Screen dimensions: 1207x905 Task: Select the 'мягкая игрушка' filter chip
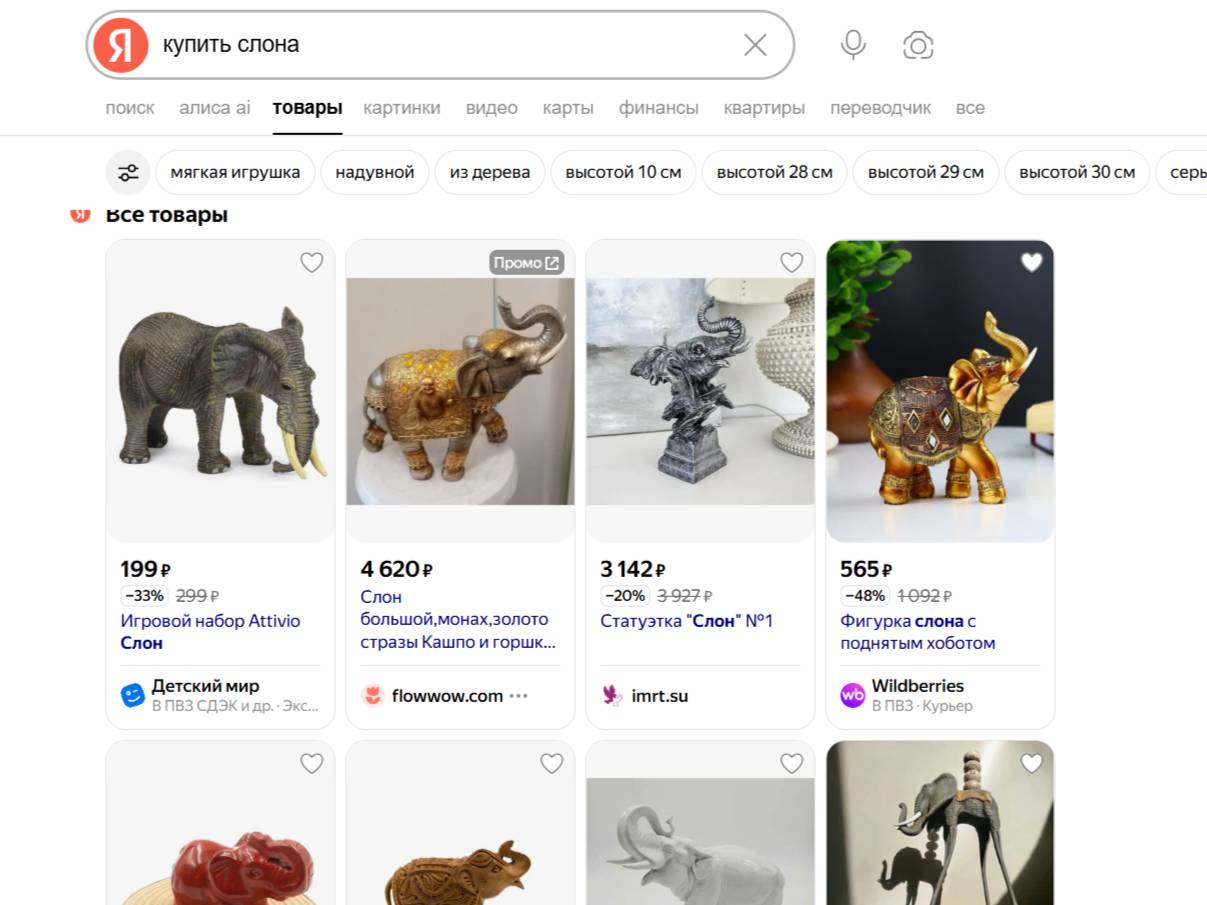coord(235,172)
